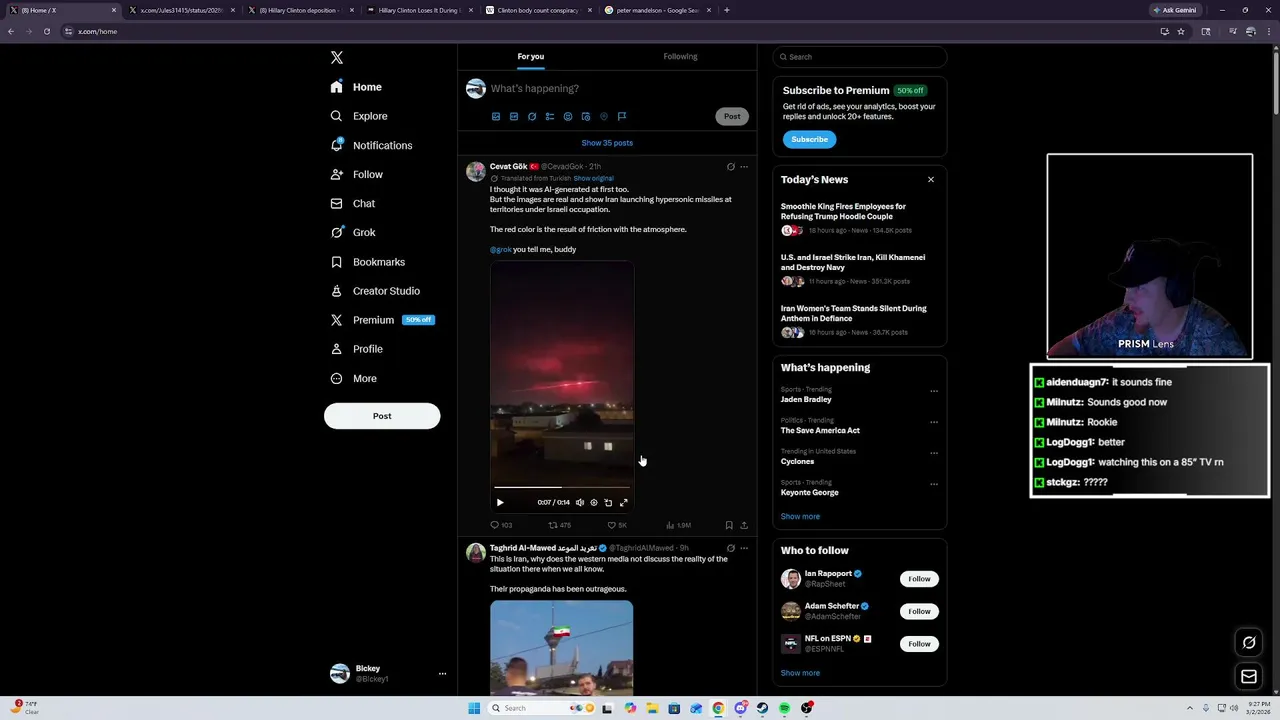Open Chat from the sidebar
Image resolution: width=1280 pixels, height=720 pixels.
click(x=353, y=203)
